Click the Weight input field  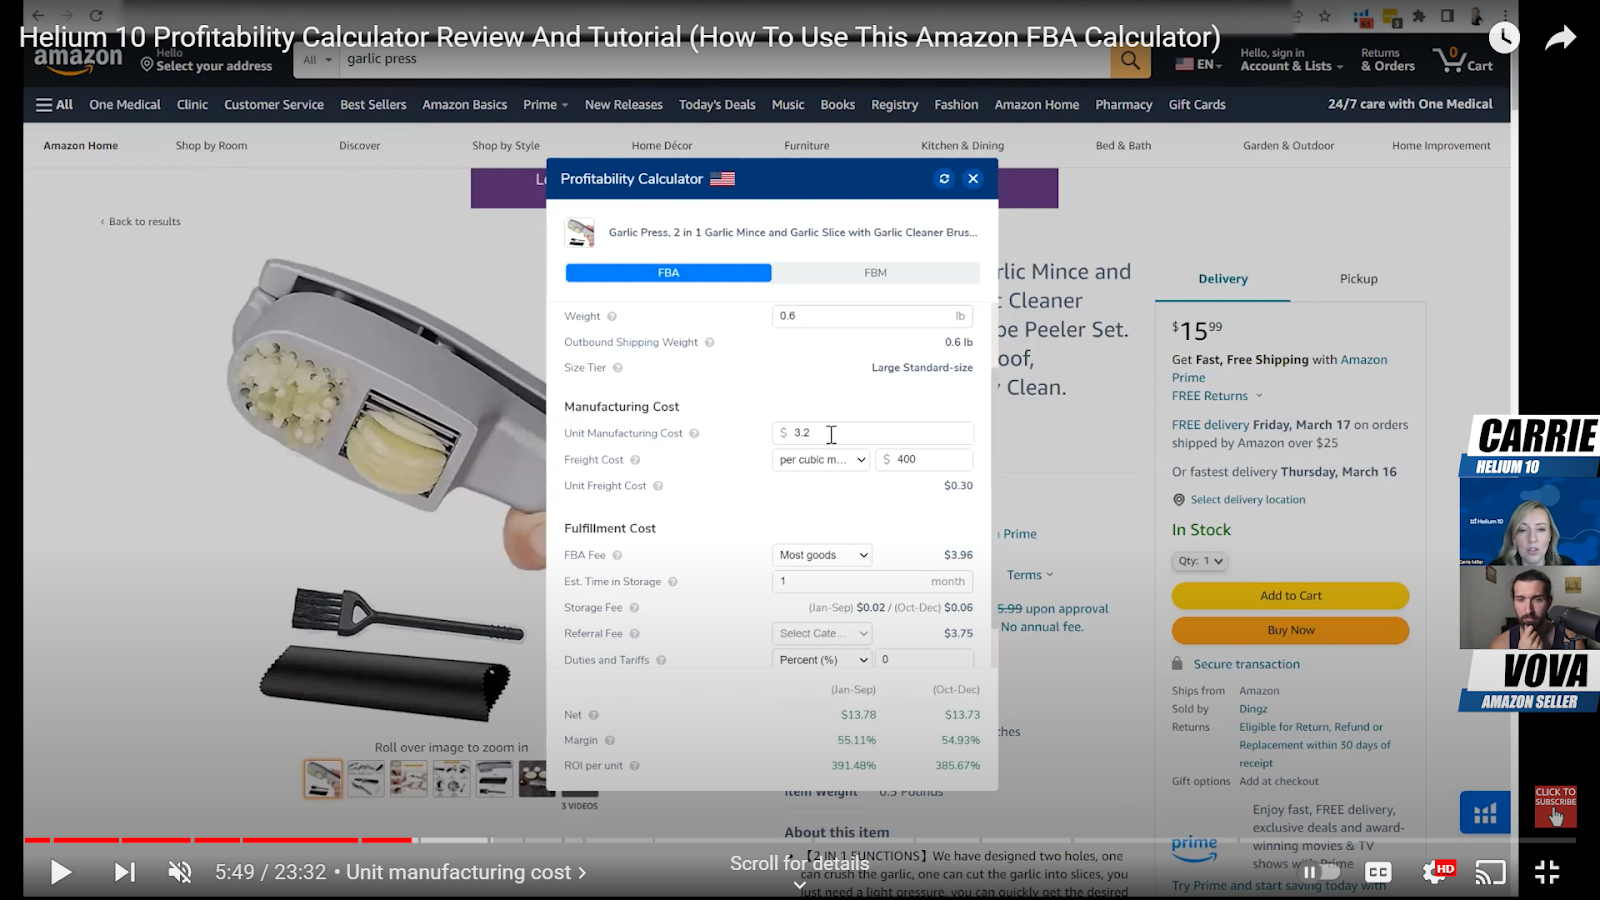873,316
